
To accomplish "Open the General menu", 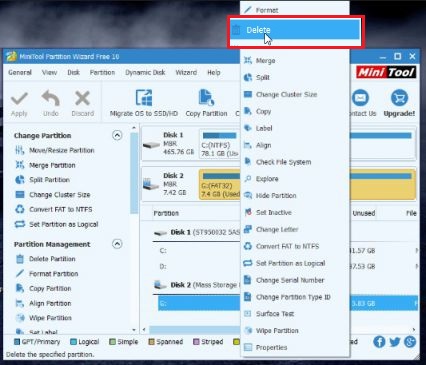I will (20, 72).
